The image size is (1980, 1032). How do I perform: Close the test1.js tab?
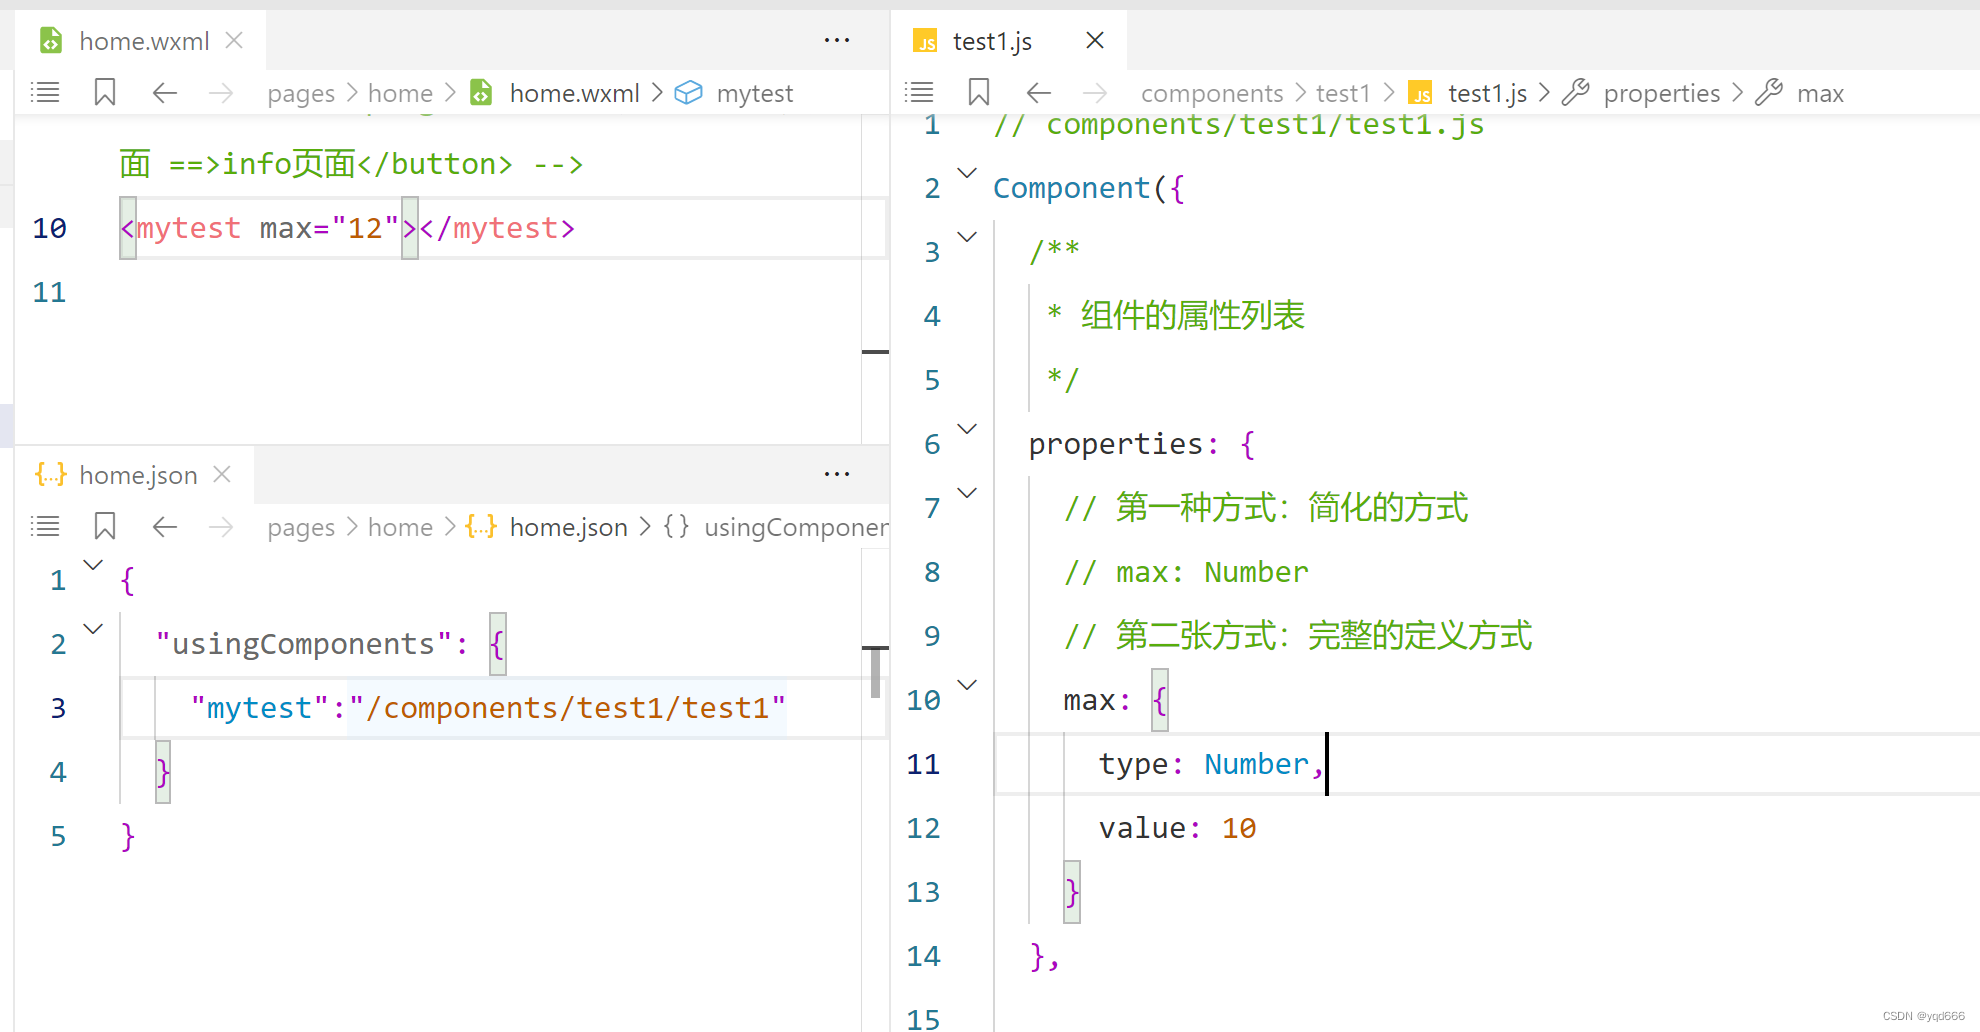click(x=1095, y=40)
